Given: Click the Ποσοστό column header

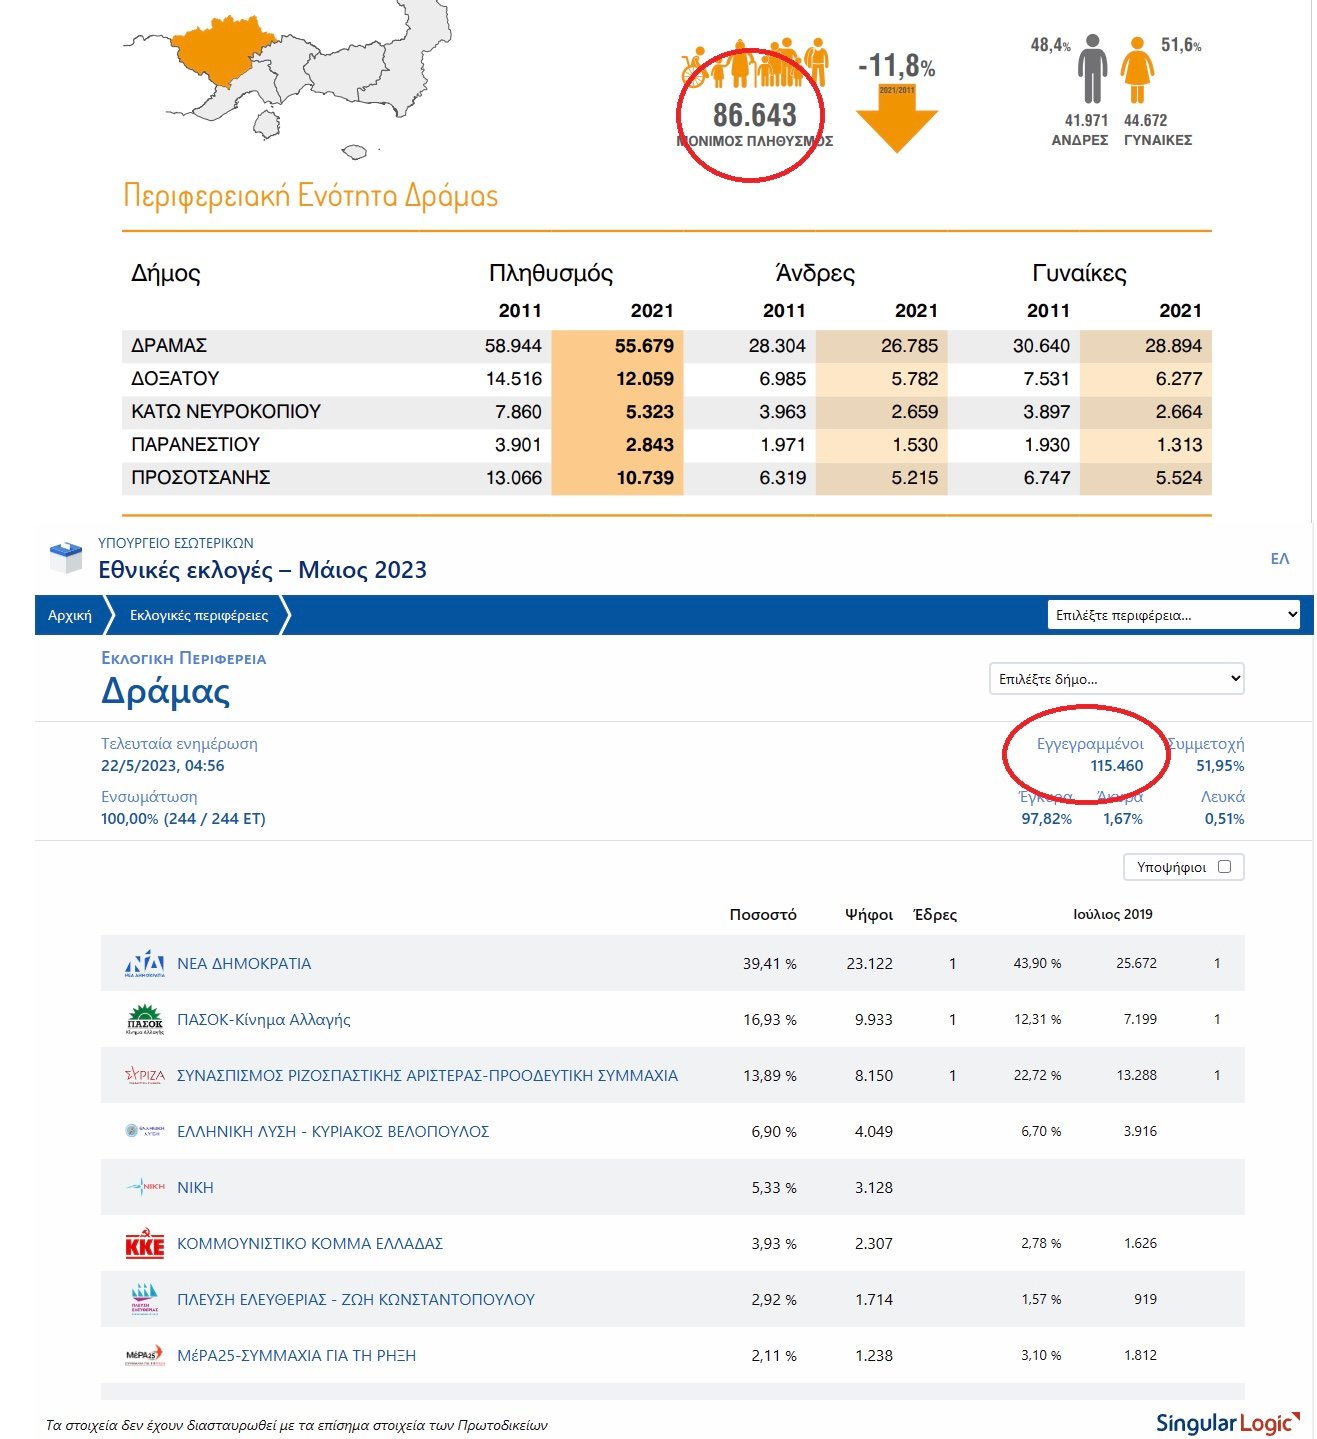Looking at the screenshot, I should (x=763, y=914).
